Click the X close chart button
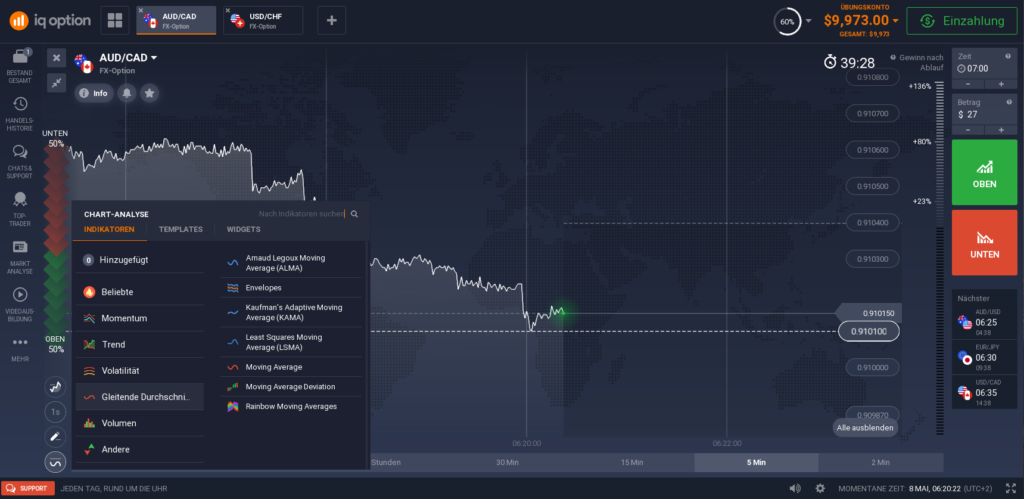The image size is (1024, 499). [56, 57]
